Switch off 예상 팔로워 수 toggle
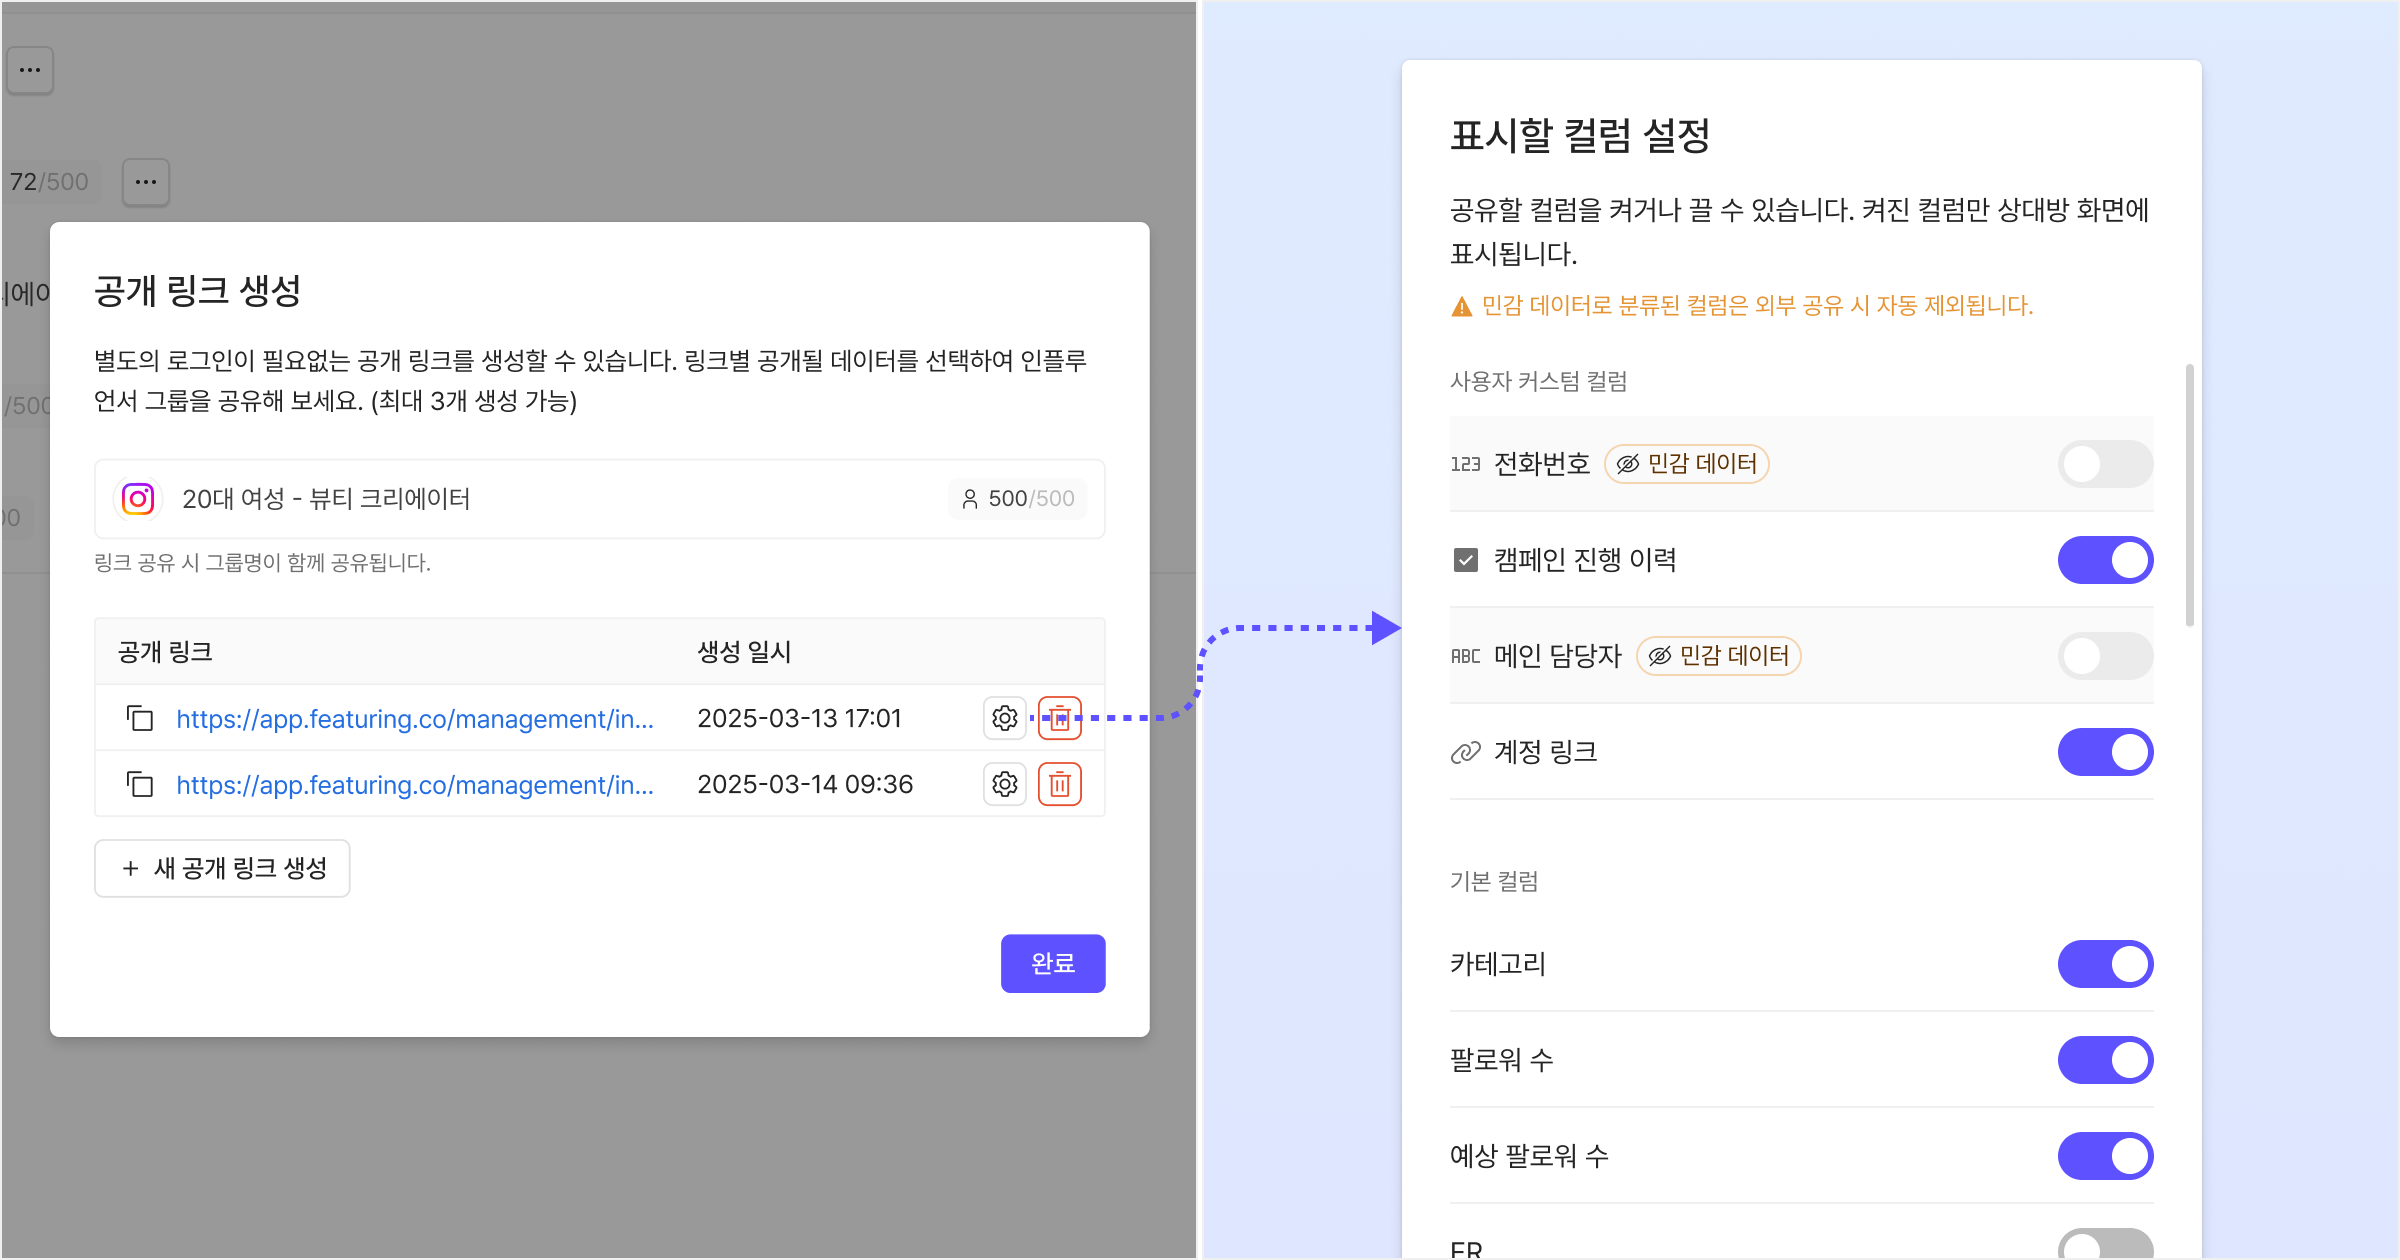2400x1260 pixels. point(2104,1156)
